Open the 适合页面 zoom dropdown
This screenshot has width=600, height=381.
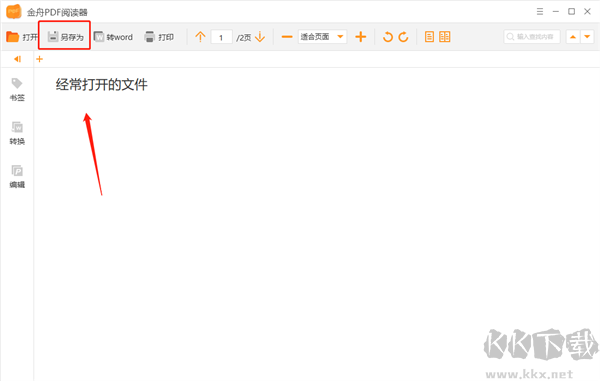coord(322,37)
